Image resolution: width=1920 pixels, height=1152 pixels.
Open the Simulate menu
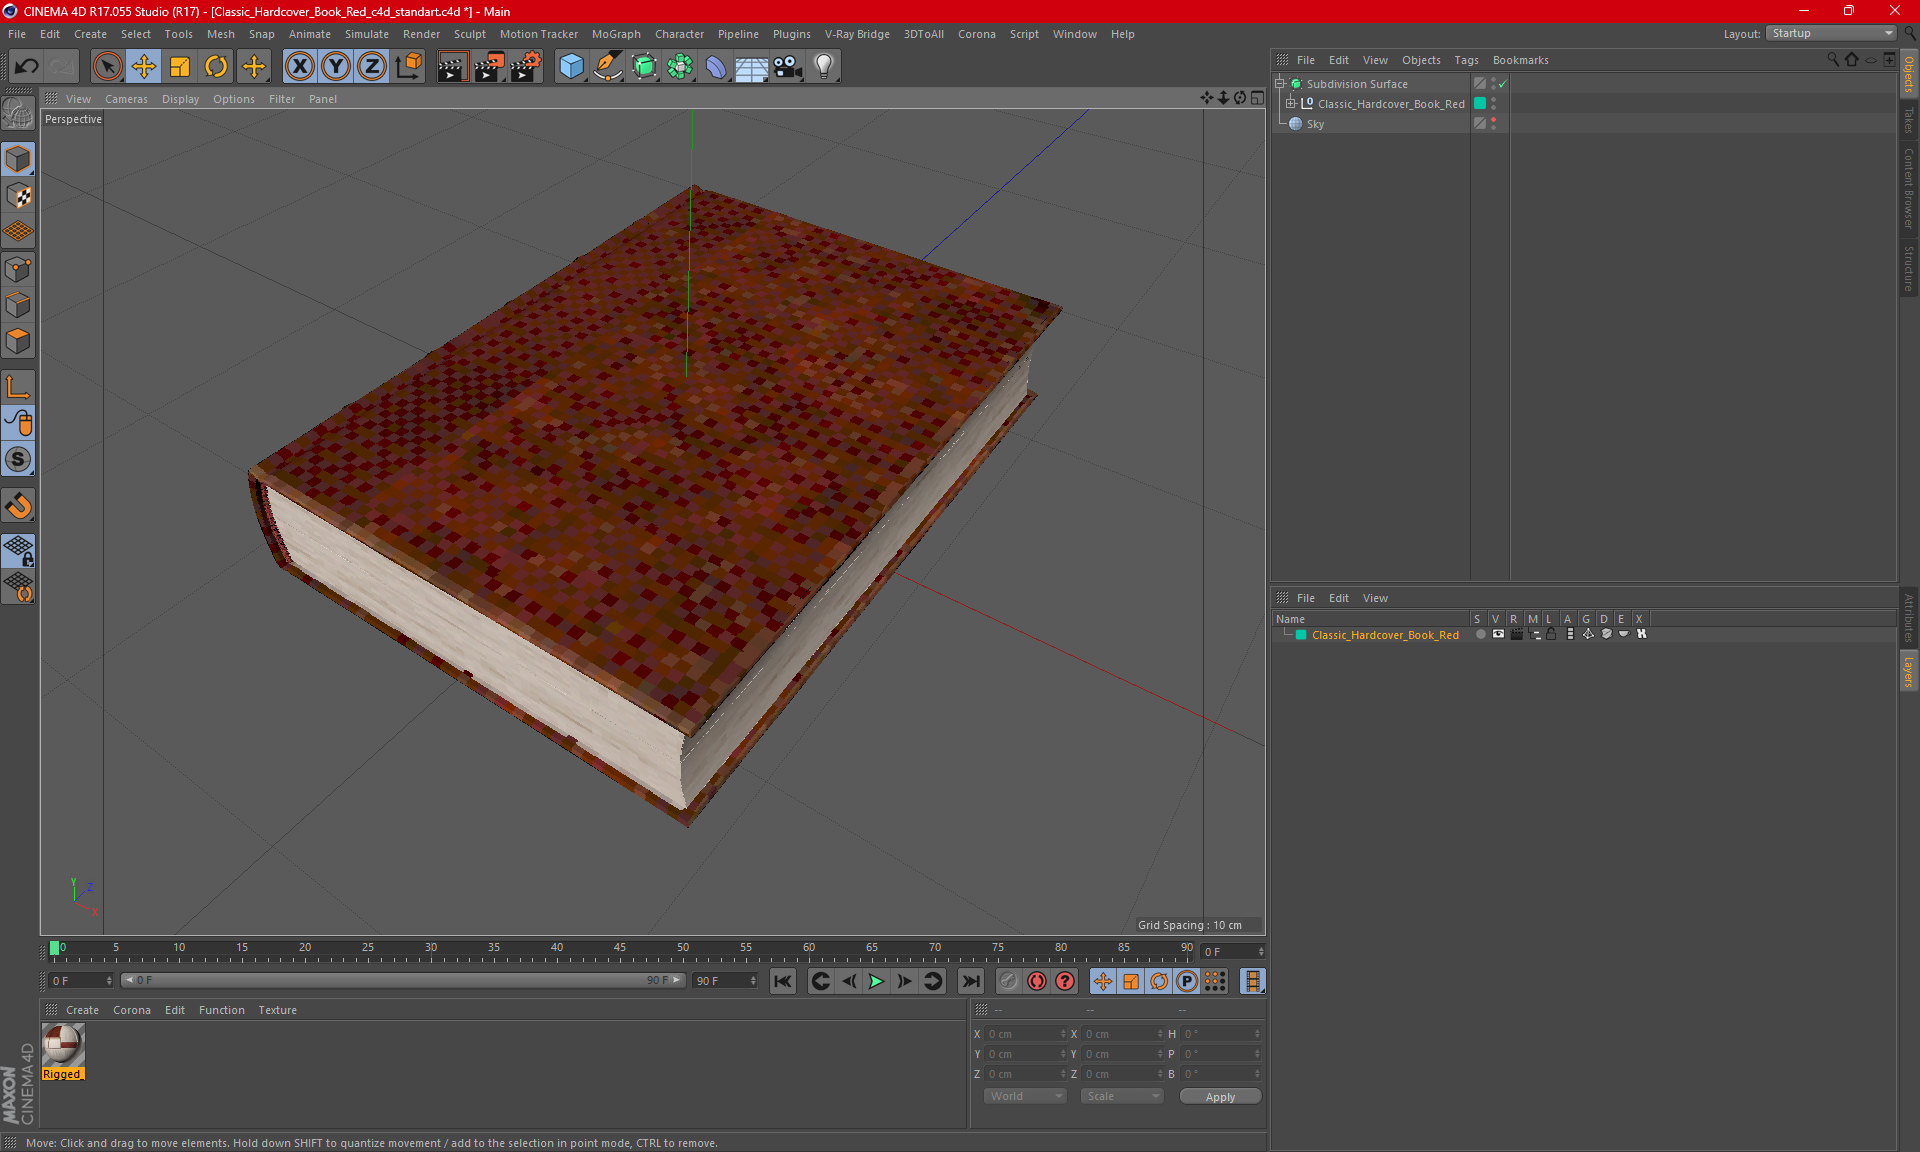point(367,34)
